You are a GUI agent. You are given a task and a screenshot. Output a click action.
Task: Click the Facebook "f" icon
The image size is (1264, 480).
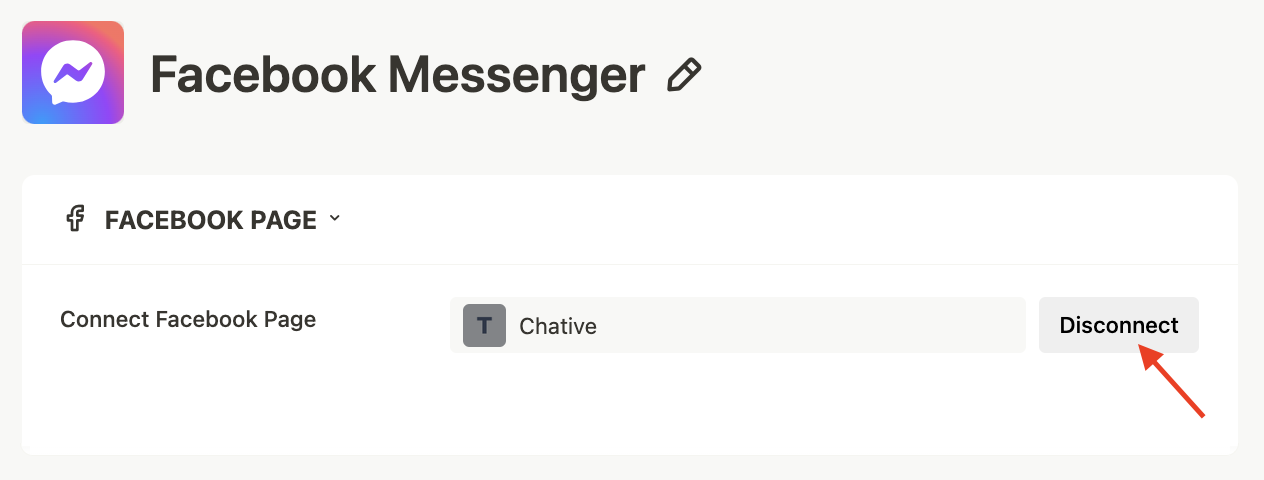75,219
